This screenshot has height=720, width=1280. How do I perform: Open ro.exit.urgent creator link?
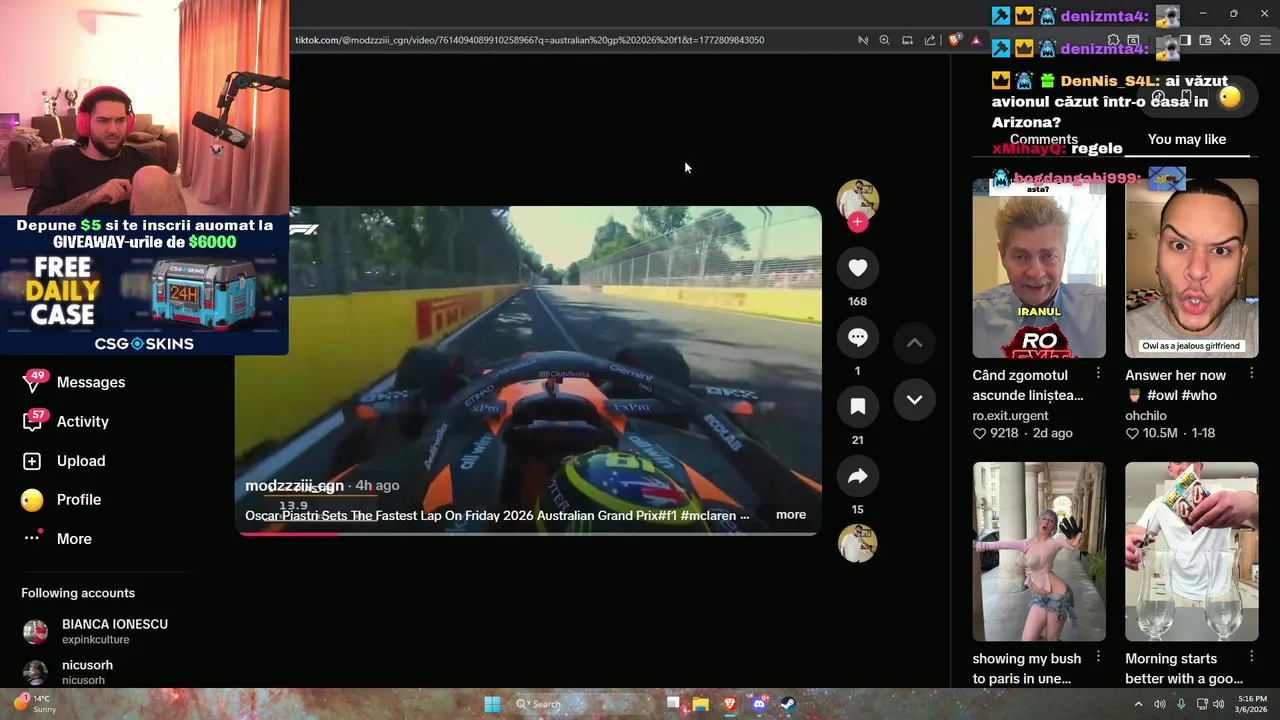(x=1010, y=416)
